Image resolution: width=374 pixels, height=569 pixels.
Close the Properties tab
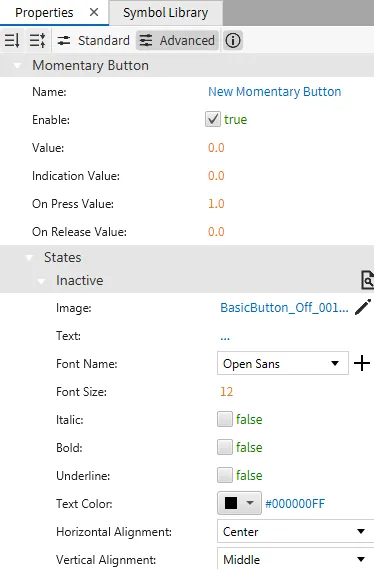[94, 12]
